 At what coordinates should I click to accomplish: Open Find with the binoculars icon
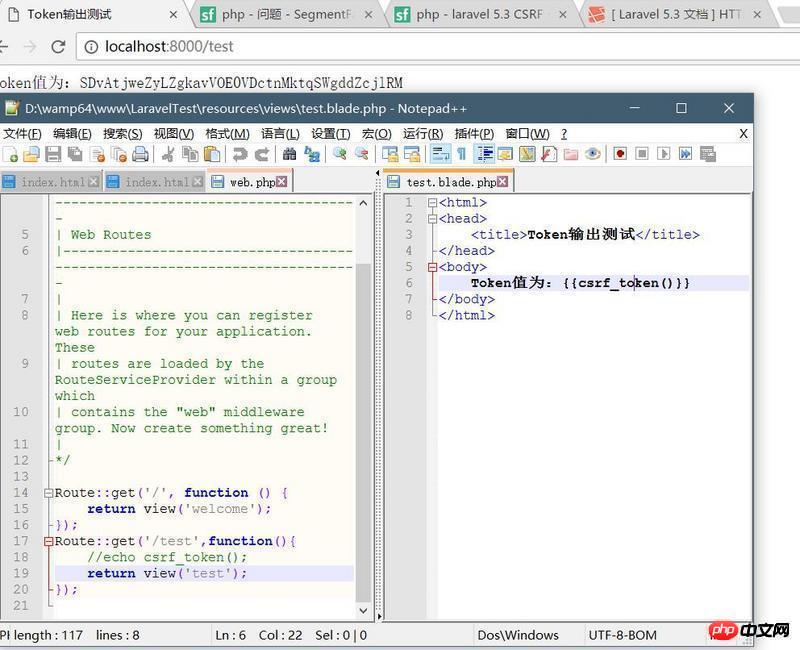click(290, 154)
